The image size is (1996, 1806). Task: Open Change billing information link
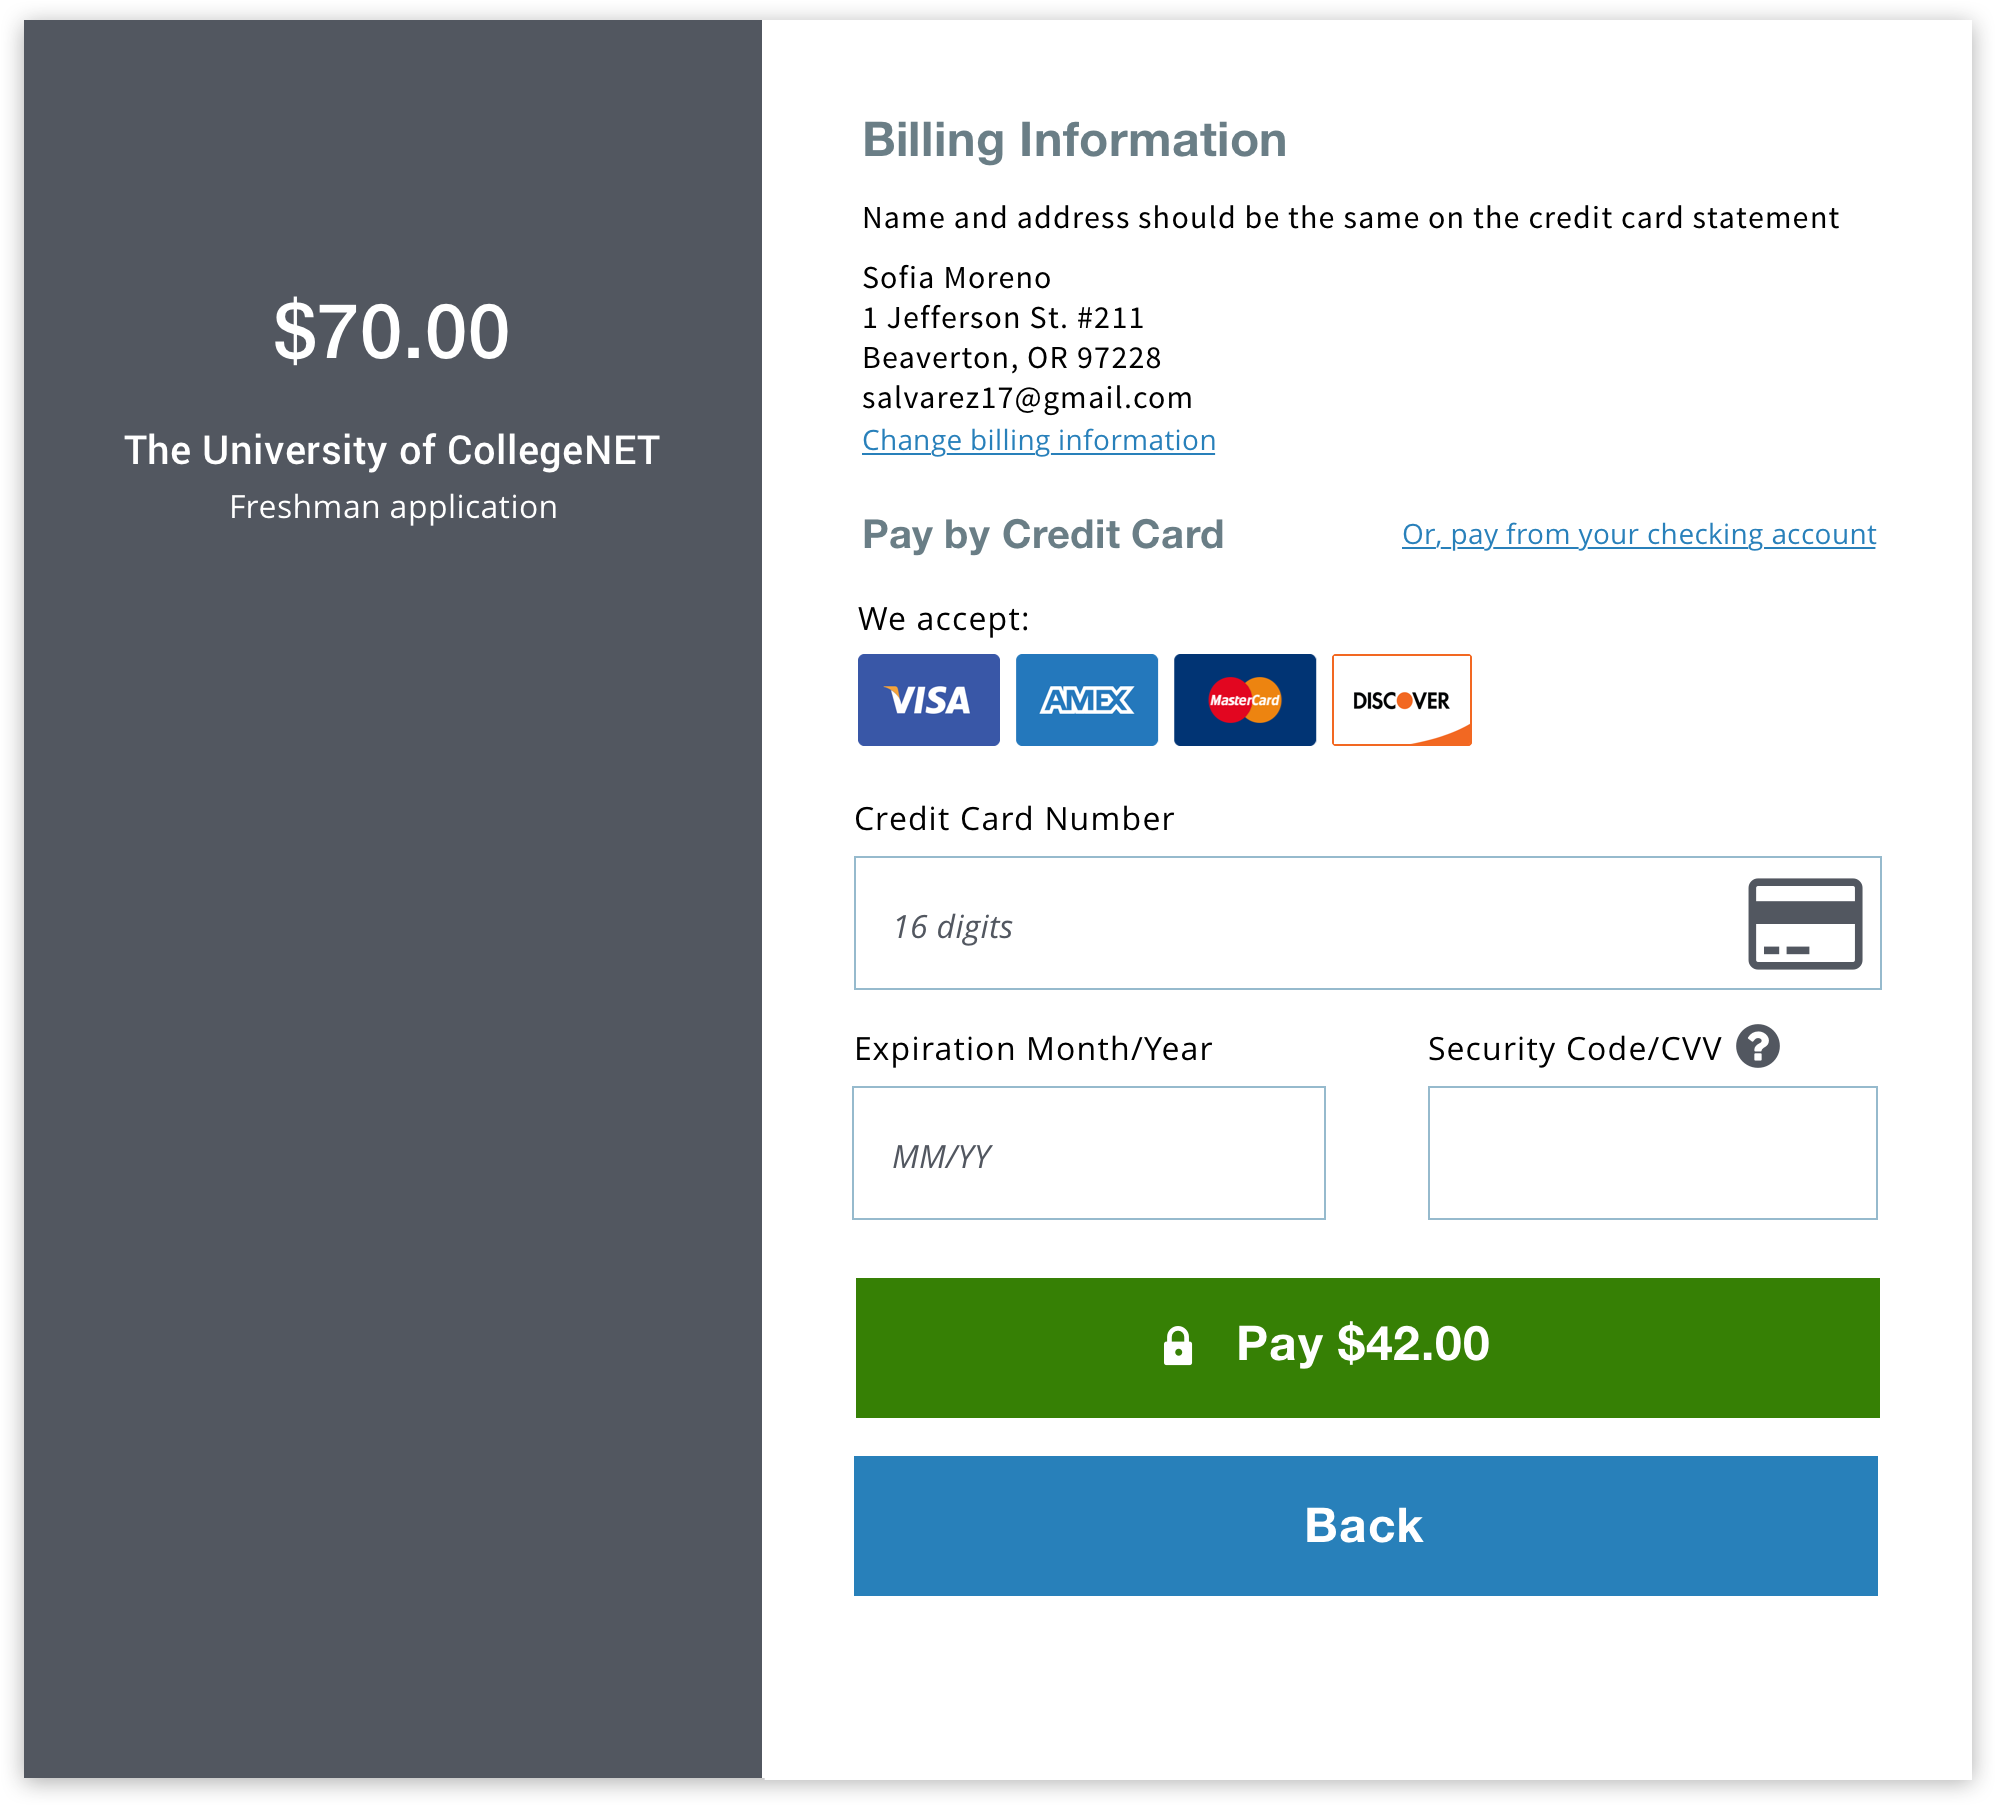pos(1038,440)
